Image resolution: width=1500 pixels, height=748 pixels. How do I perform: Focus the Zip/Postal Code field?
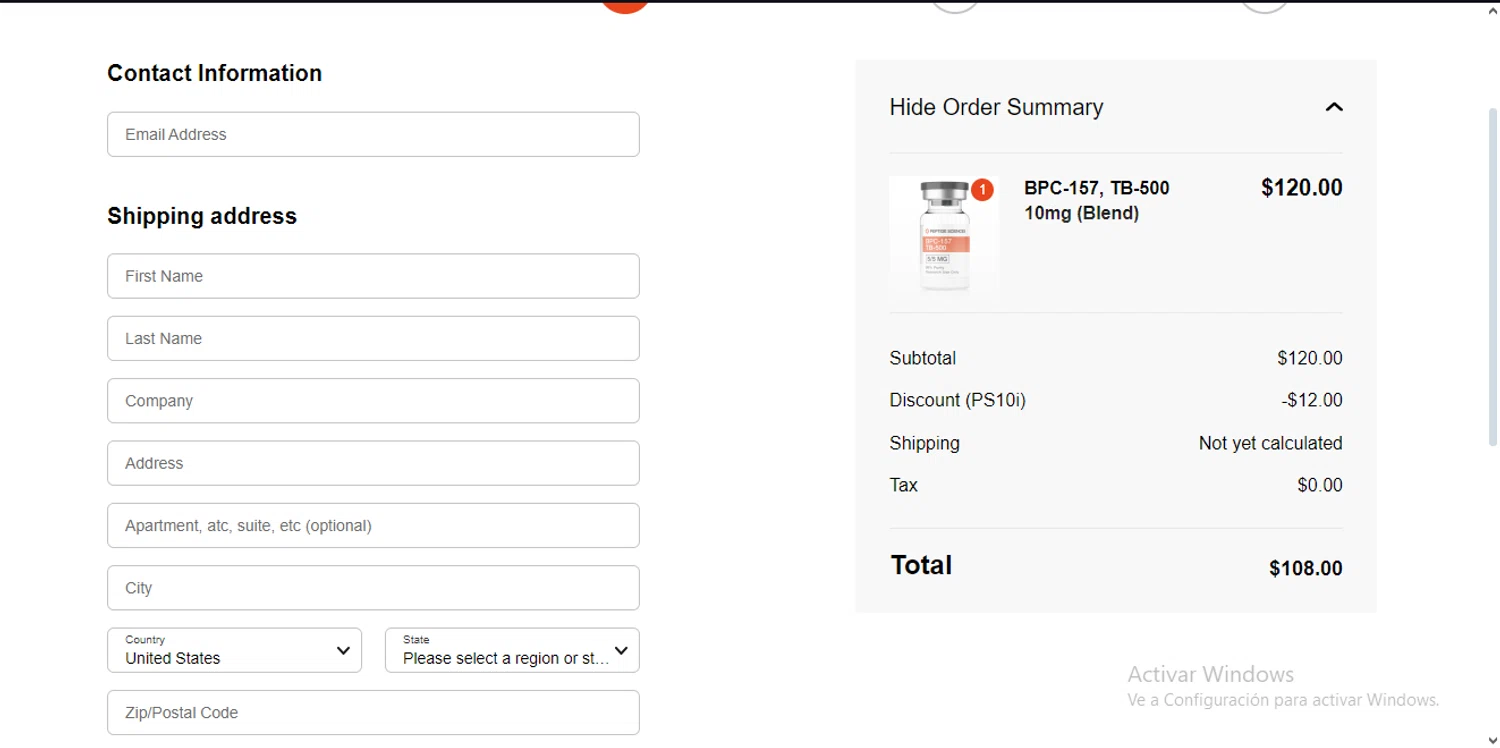pos(373,713)
